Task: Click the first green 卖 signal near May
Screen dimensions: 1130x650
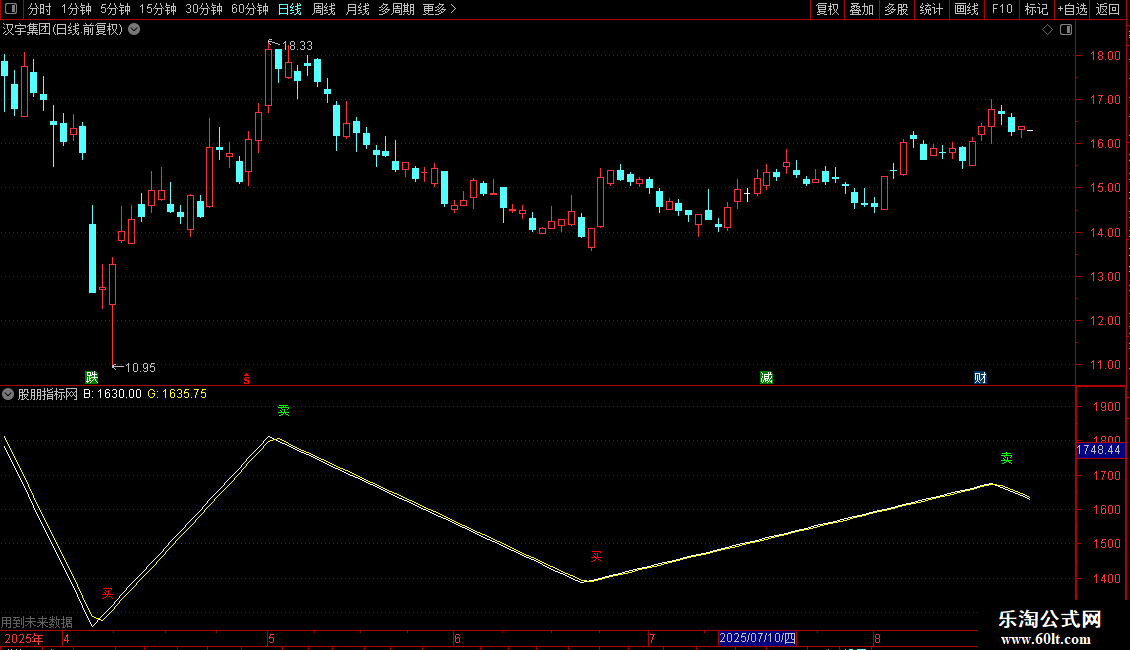Action: coord(283,411)
